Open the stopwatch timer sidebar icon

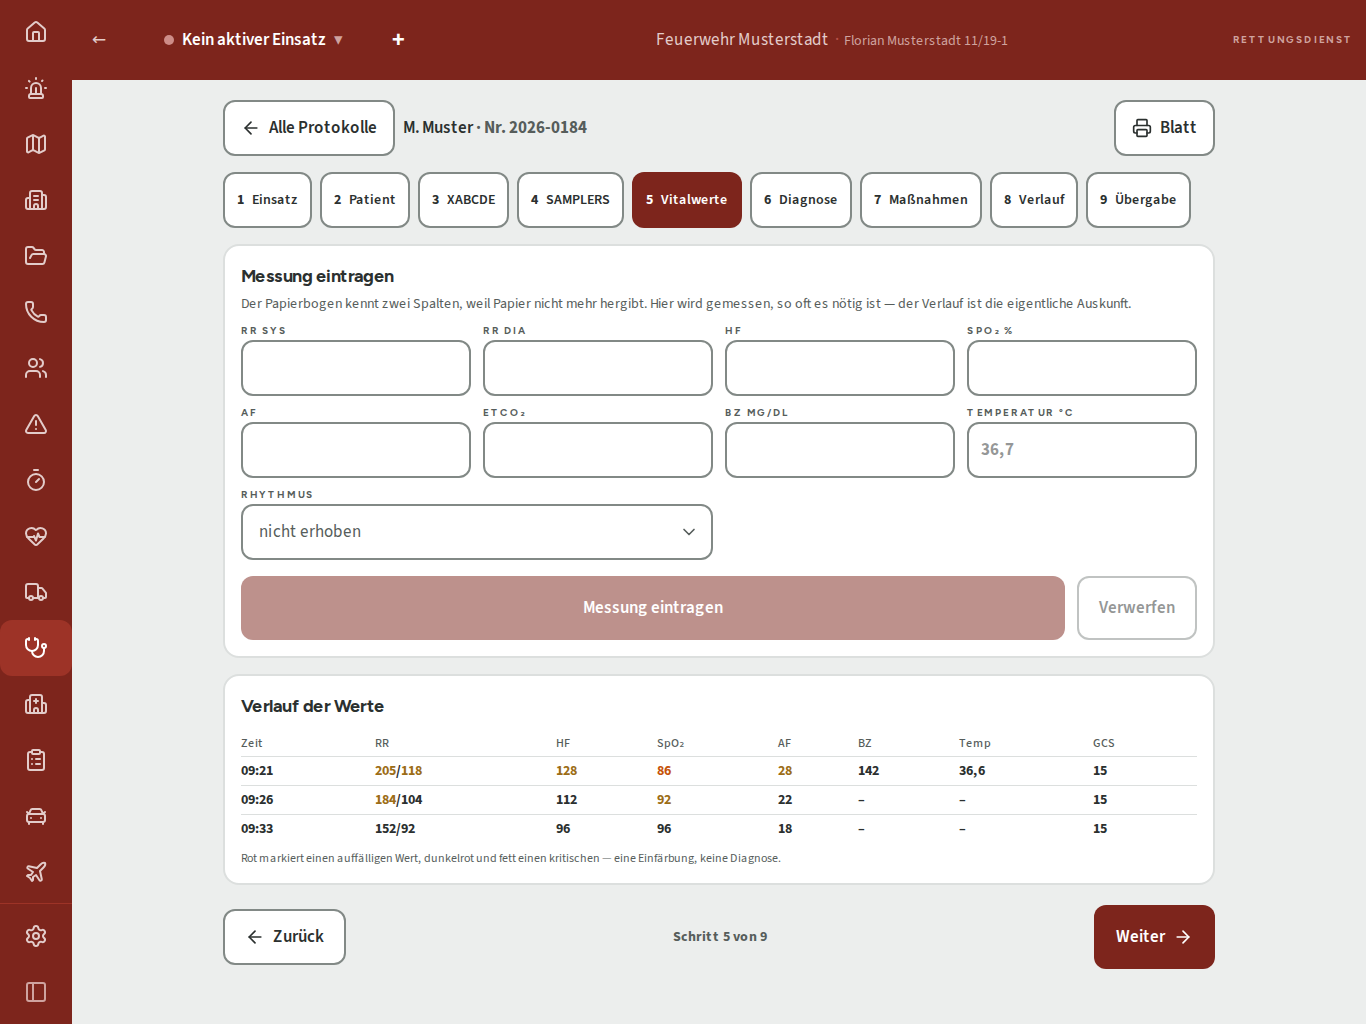point(36,480)
